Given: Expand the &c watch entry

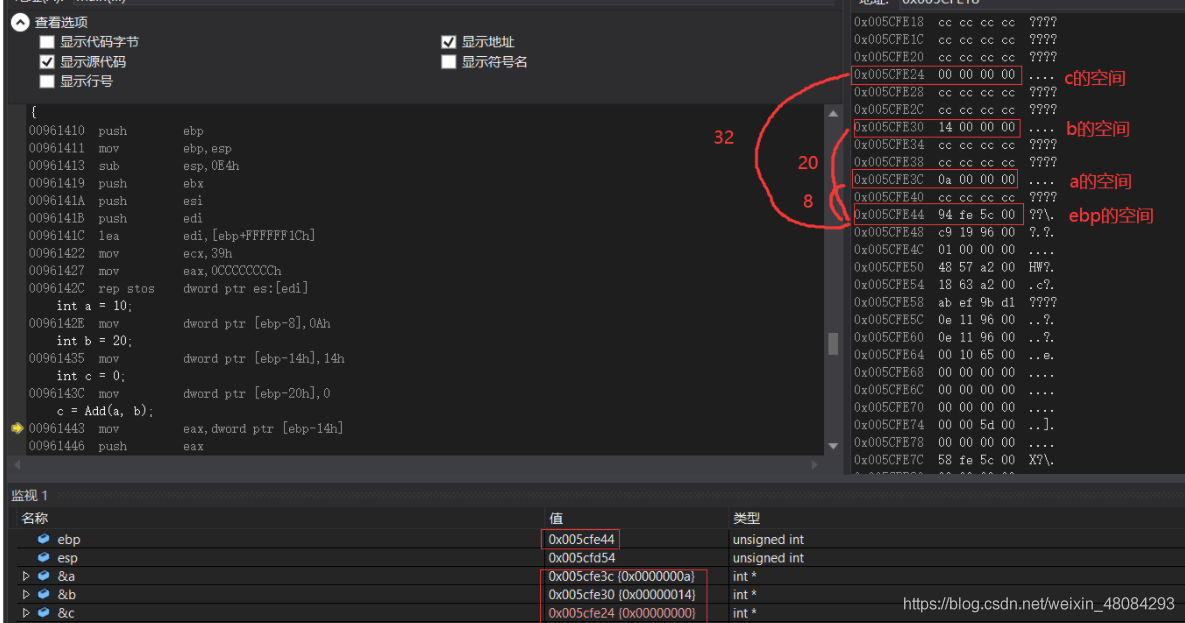Looking at the screenshot, I should tap(26, 613).
